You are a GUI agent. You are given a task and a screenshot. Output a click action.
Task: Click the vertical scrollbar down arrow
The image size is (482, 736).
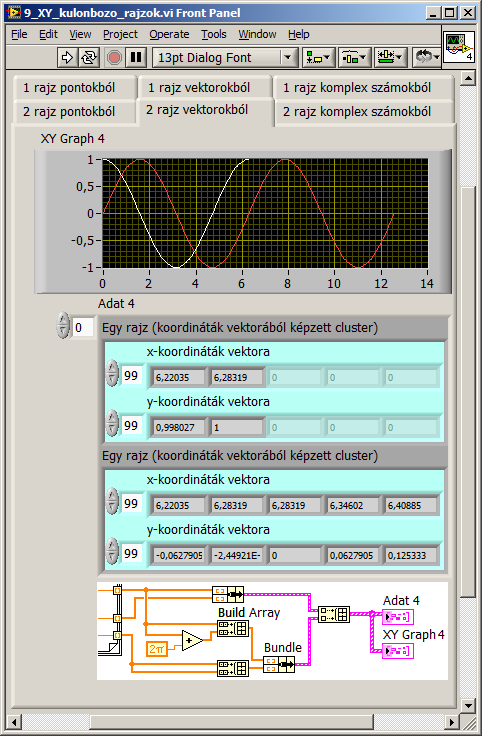pyautogui.click(x=467, y=705)
